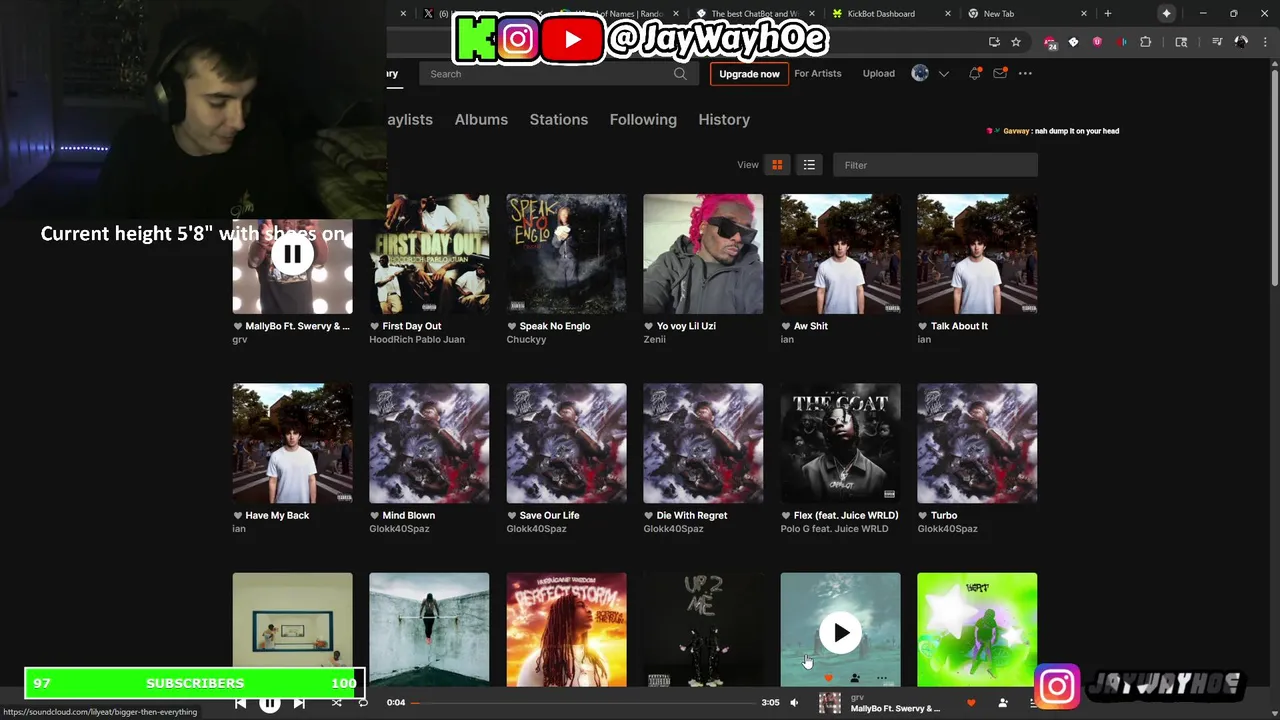Click the Mind Blown track title
The width and height of the screenshot is (1280, 720).
click(x=408, y=515)
